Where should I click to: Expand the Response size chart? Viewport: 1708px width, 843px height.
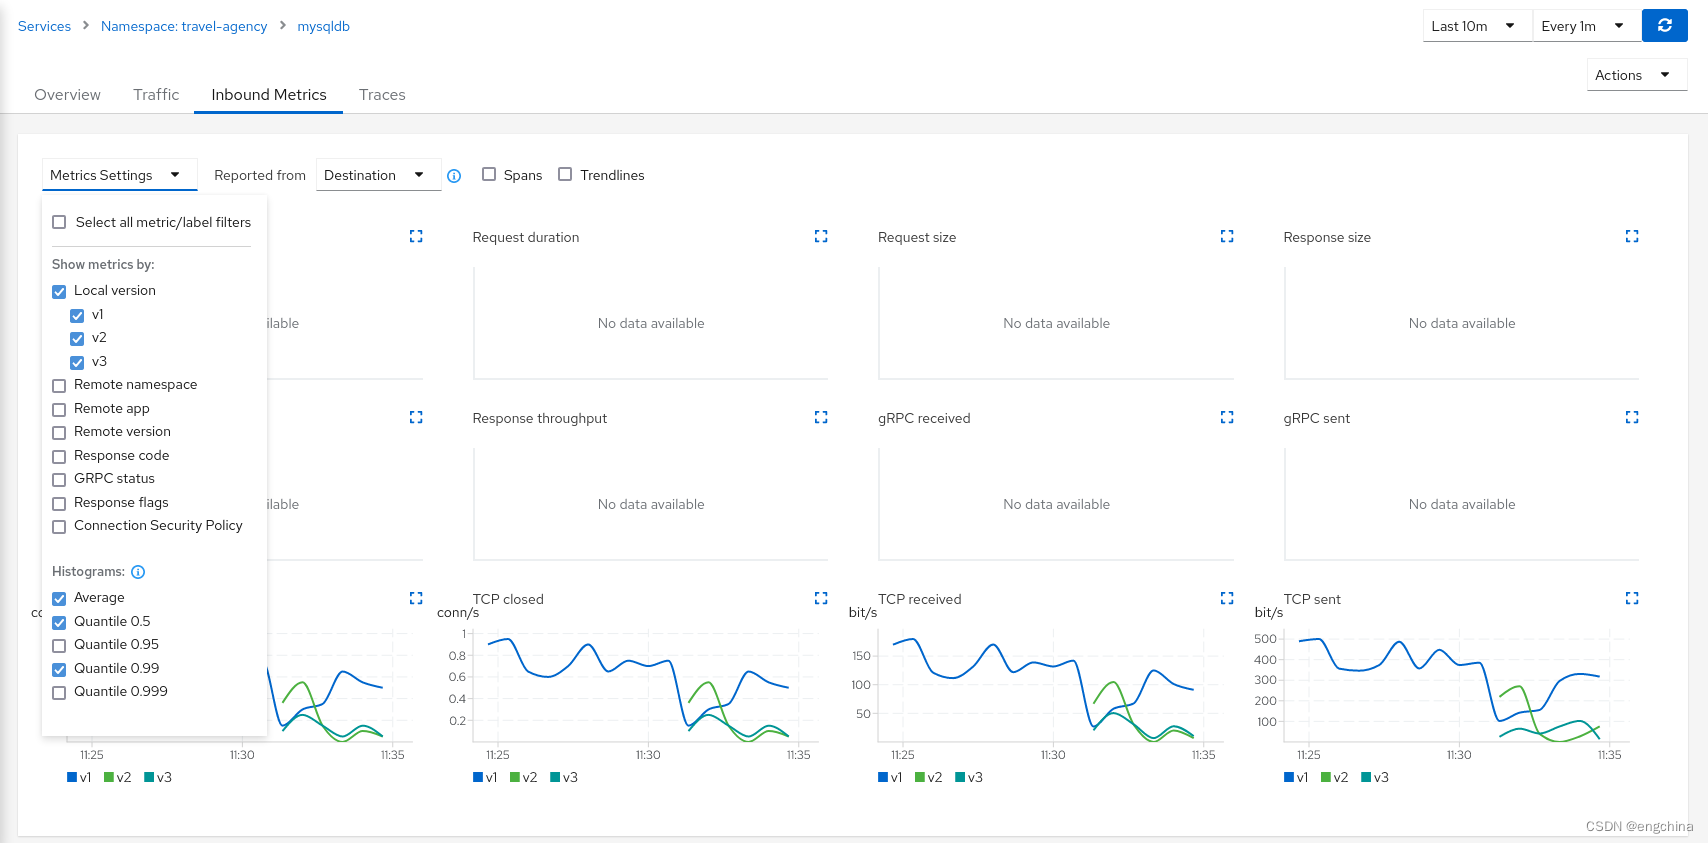coord(1632,236)
